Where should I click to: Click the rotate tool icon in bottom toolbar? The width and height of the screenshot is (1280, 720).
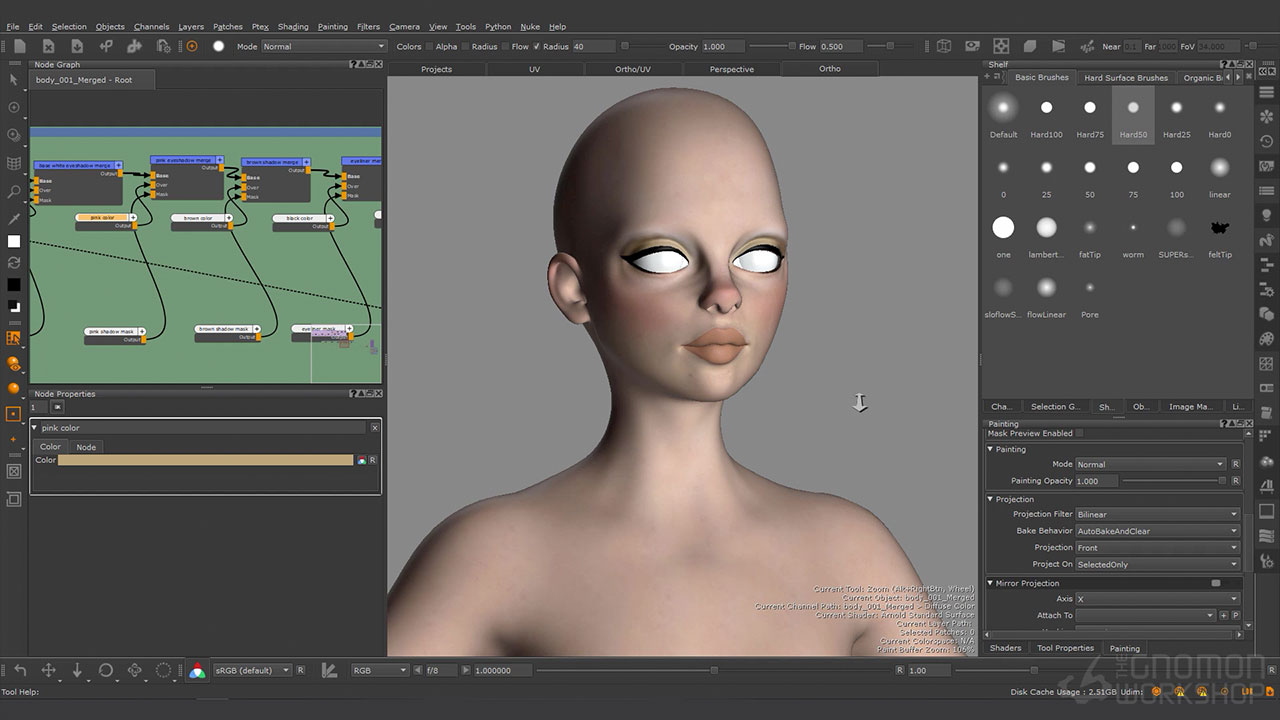tap(106, 670)
